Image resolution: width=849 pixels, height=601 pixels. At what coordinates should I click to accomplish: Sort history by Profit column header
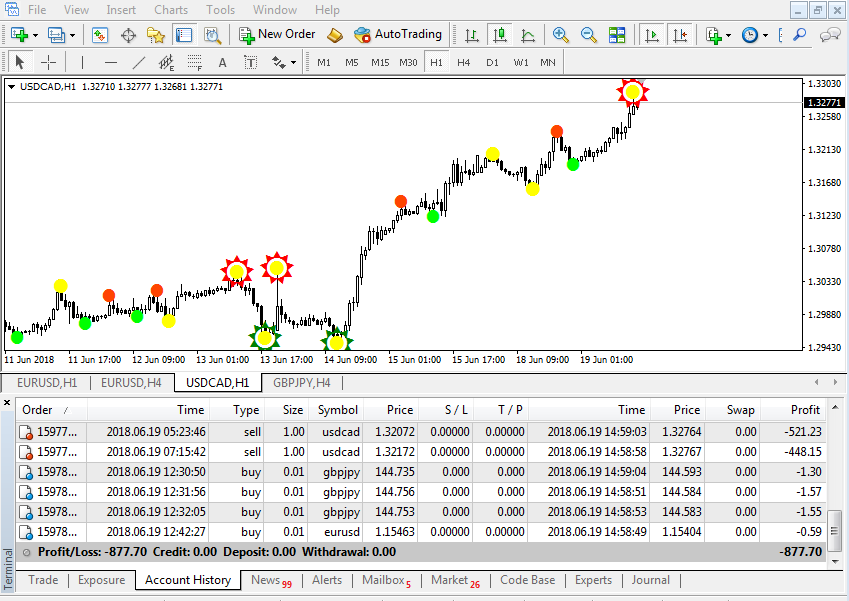coord(805,410)
